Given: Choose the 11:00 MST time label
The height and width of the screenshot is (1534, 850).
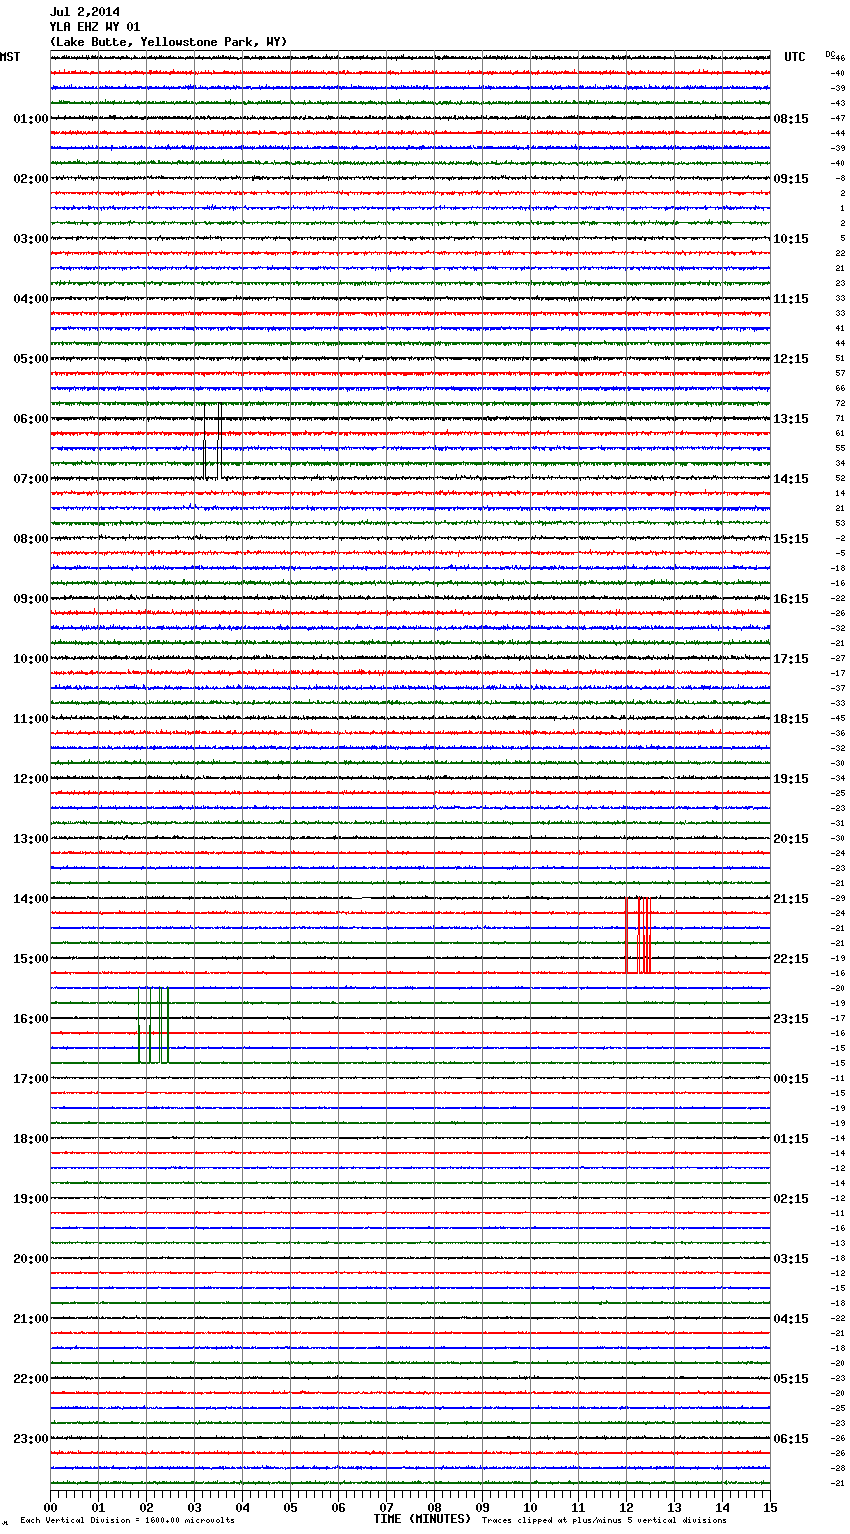Looking at the screenshot, I should [x=31, y=719].
